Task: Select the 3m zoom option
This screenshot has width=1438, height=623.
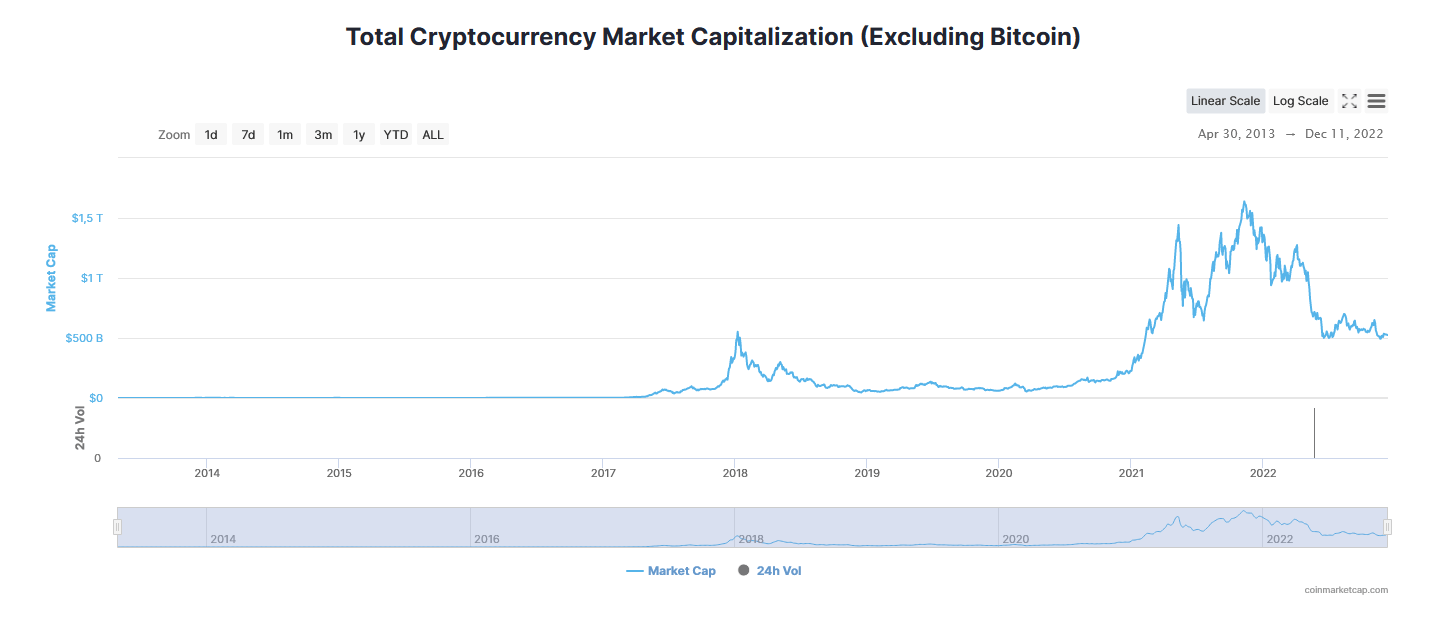Action: (323, 135)
